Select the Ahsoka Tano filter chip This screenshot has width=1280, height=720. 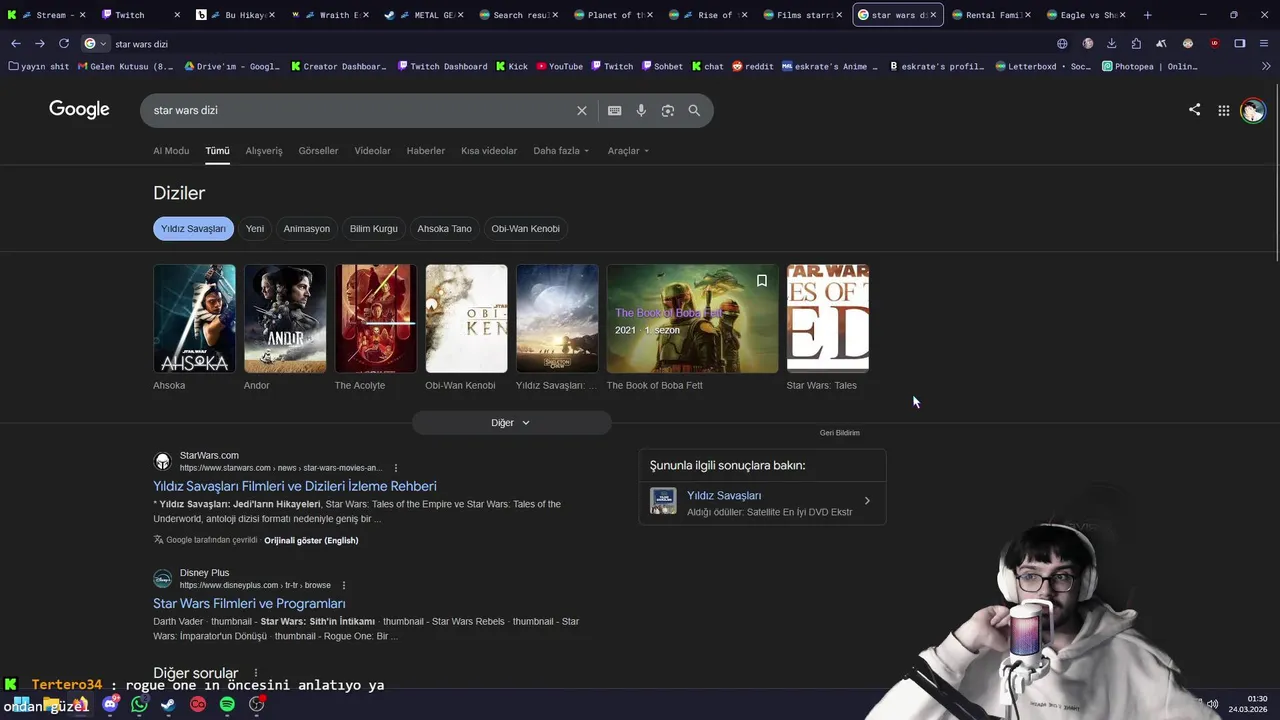click(444, 229)
